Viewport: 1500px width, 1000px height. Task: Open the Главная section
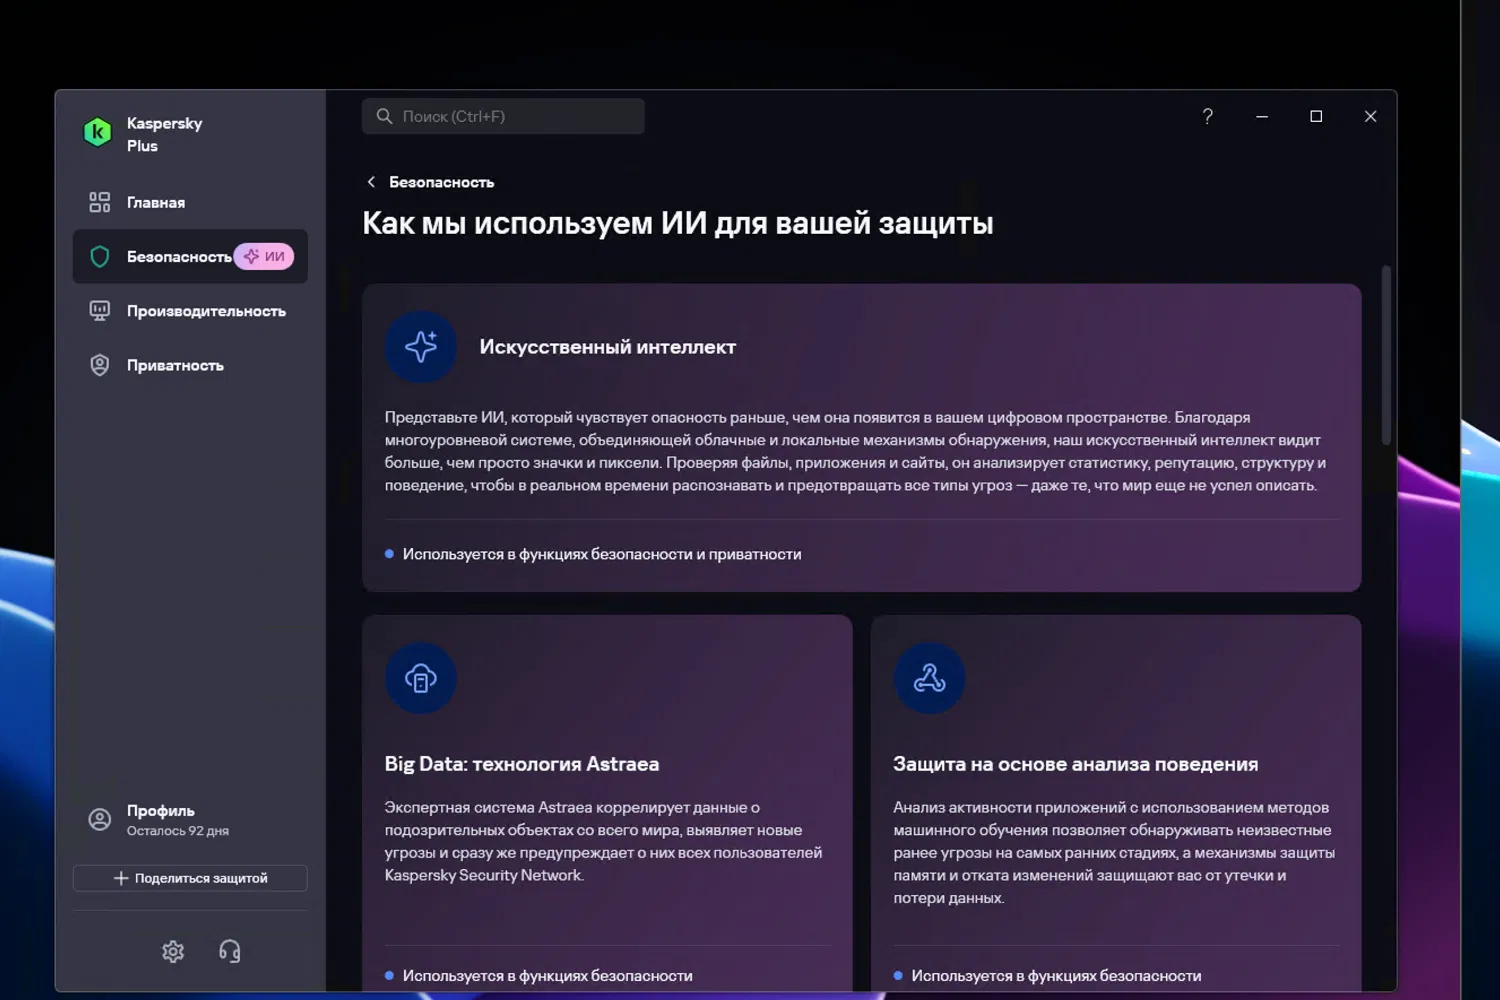pos(190,202)
